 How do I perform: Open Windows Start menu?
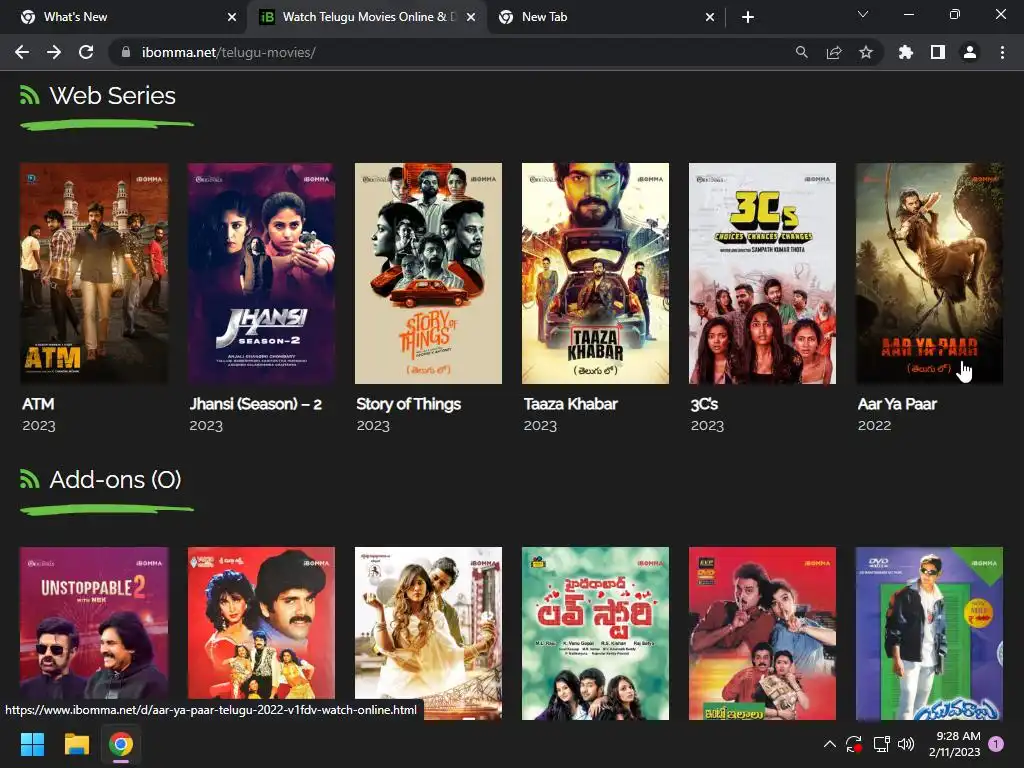tap(32, 744)
